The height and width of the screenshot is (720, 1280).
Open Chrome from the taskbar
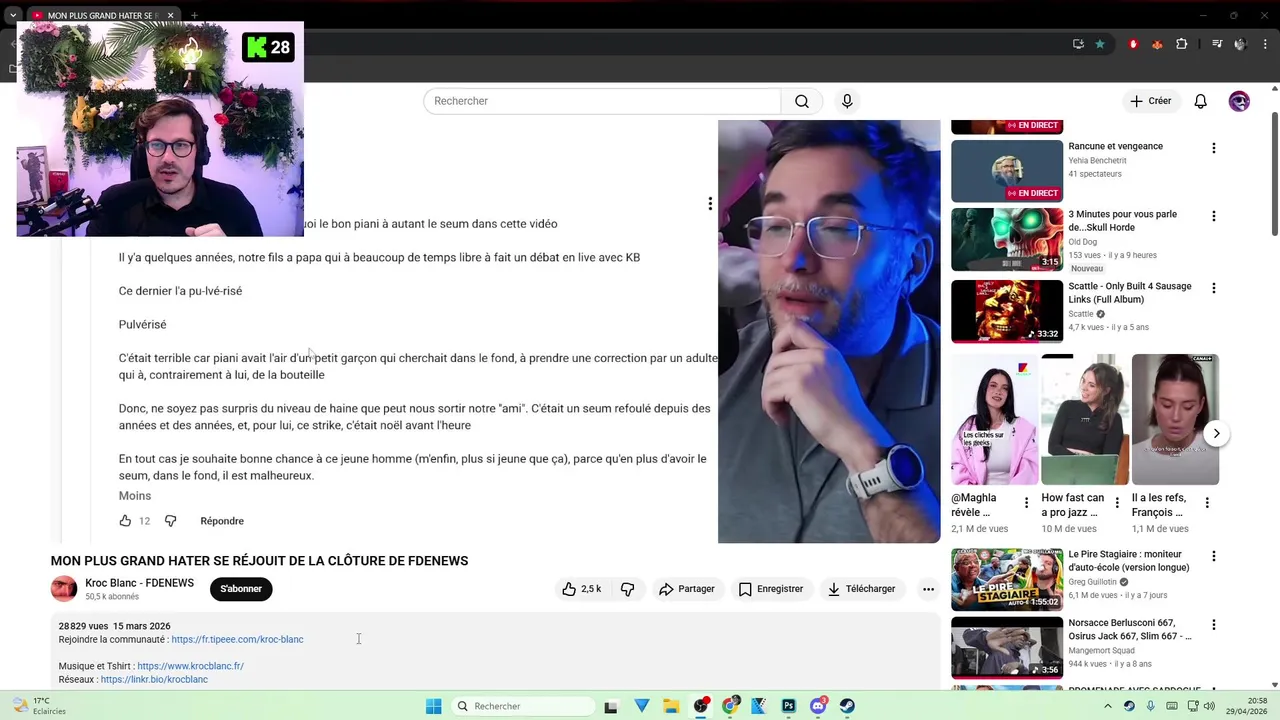pyautogui.click(x=731, y=706)
